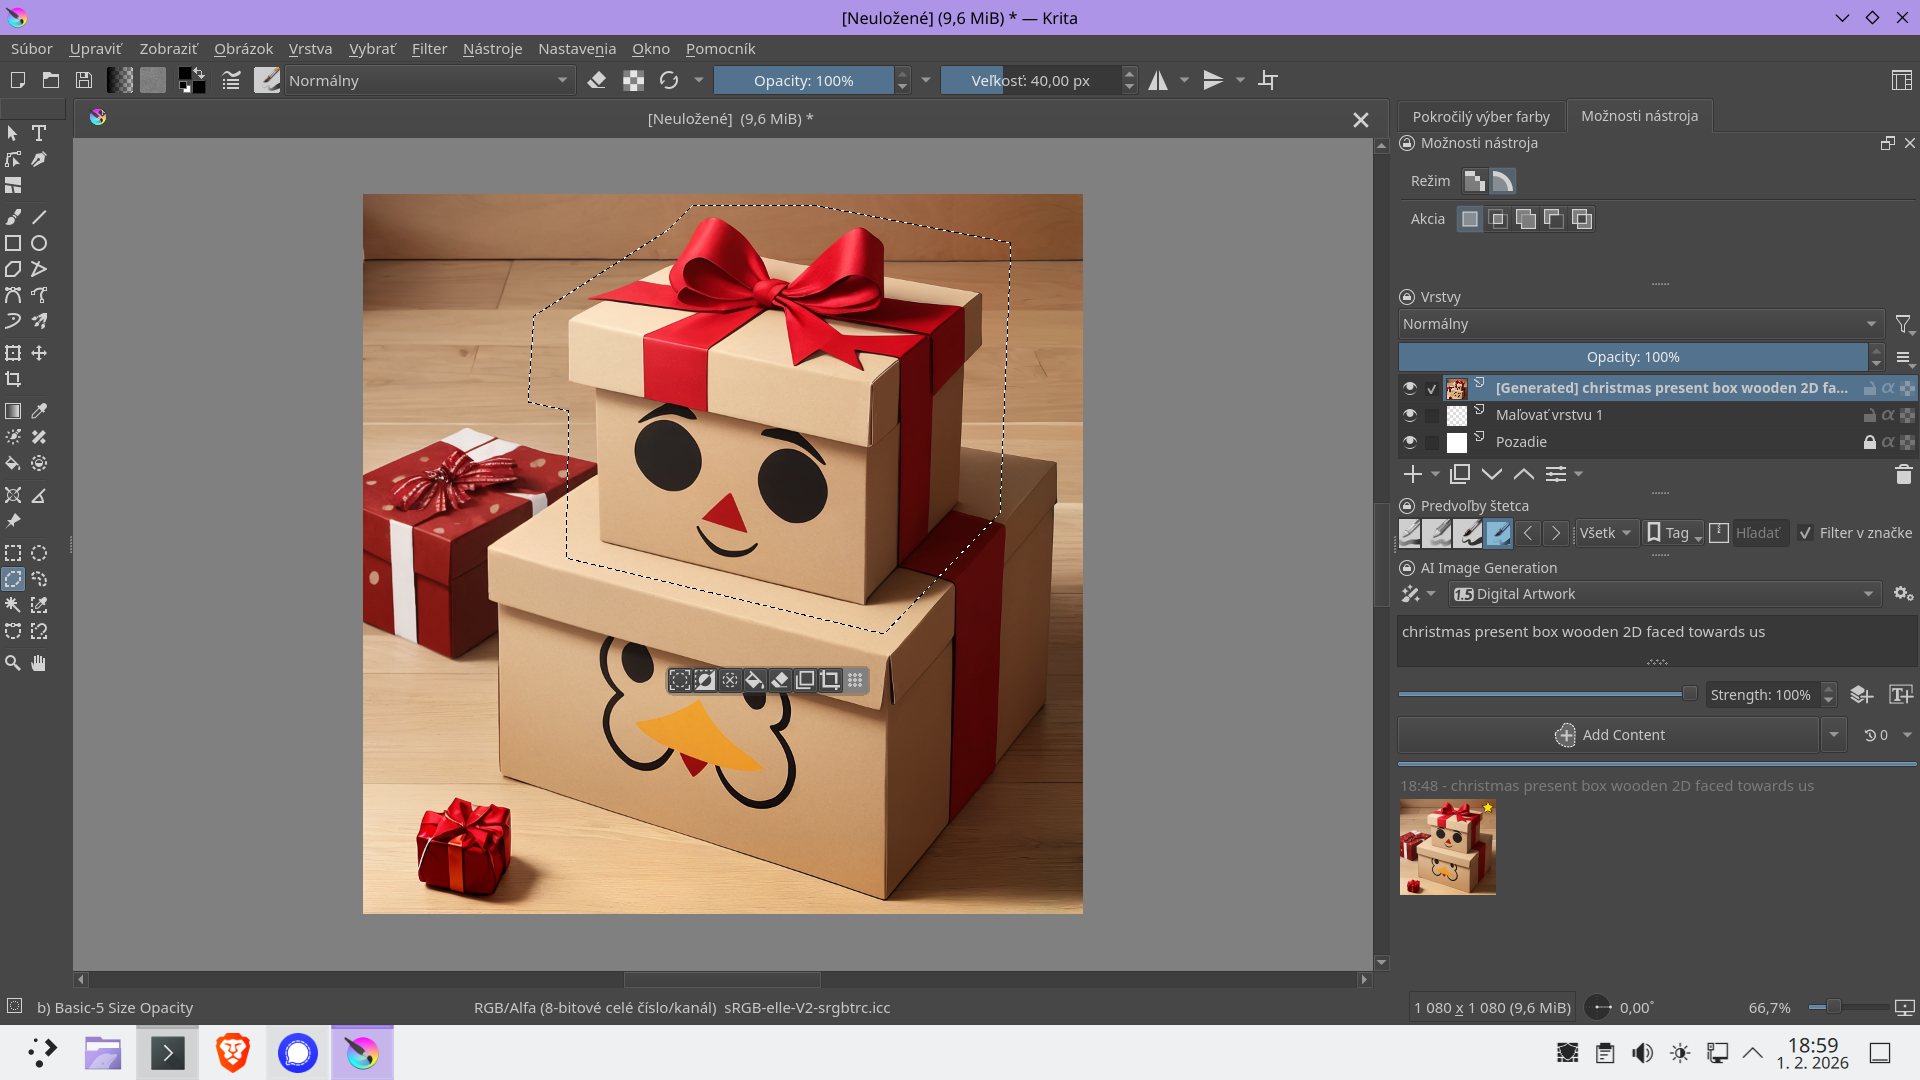Uncheck Filter v značke checkbox
The image size is (1920, 1080).
coord(1805,533)
